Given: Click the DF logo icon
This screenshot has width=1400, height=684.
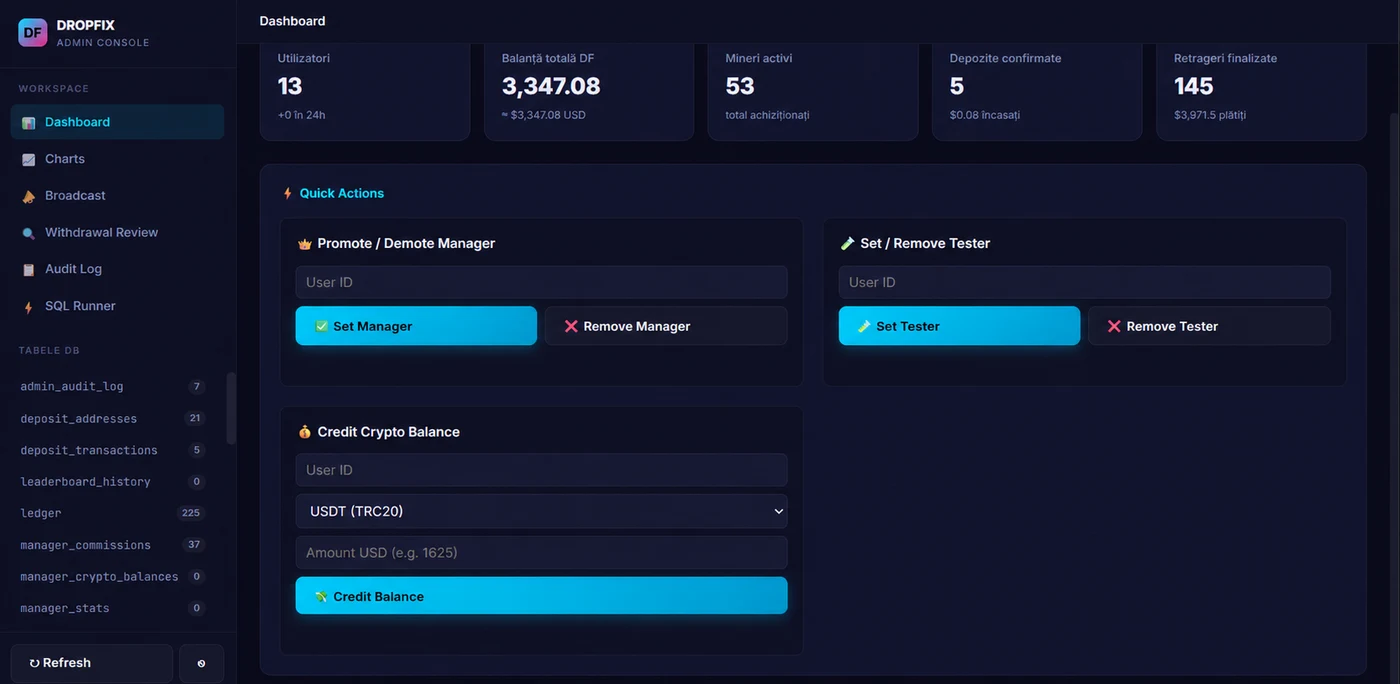Looking at the screenshot, I should [33, 32].
